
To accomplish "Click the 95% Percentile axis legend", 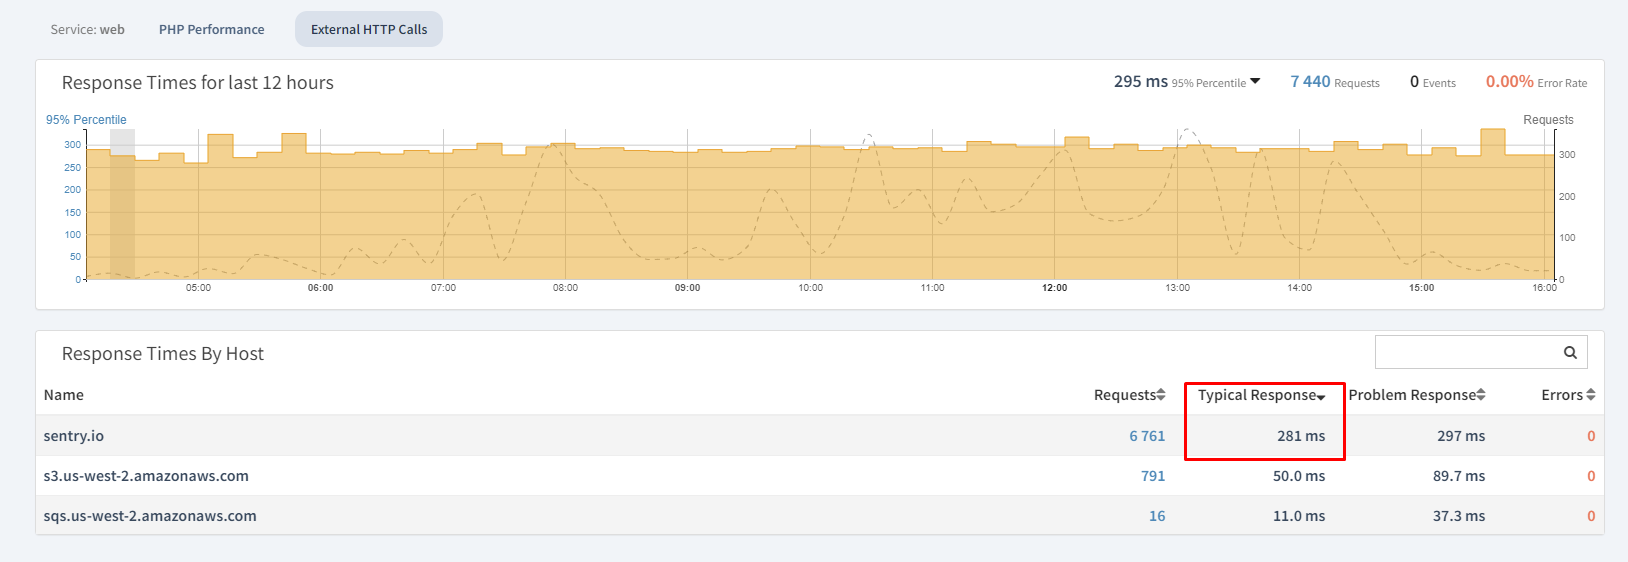I will pyautogui.click(x=86, y=120).
